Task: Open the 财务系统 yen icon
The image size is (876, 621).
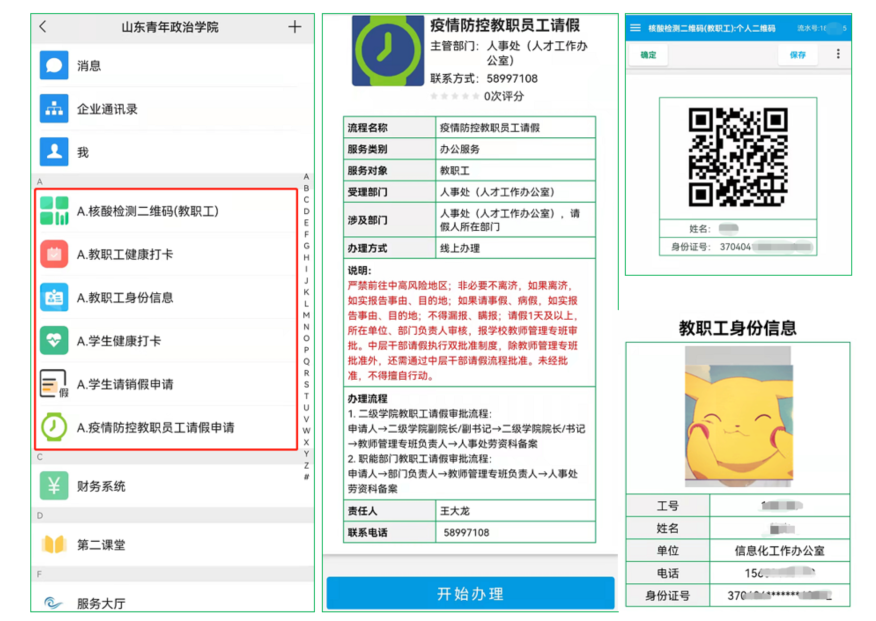Action: (54, 486)
